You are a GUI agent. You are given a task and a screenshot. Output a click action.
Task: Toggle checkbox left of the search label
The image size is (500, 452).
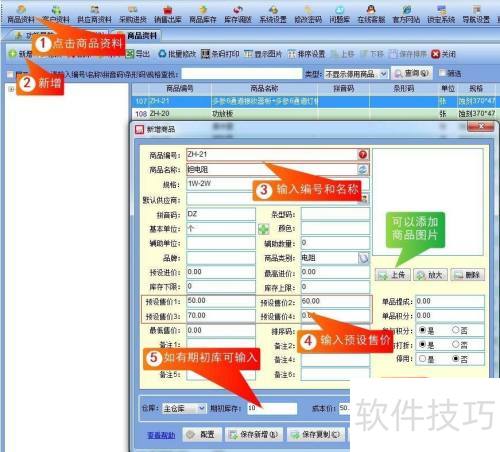tap(10, 74)
